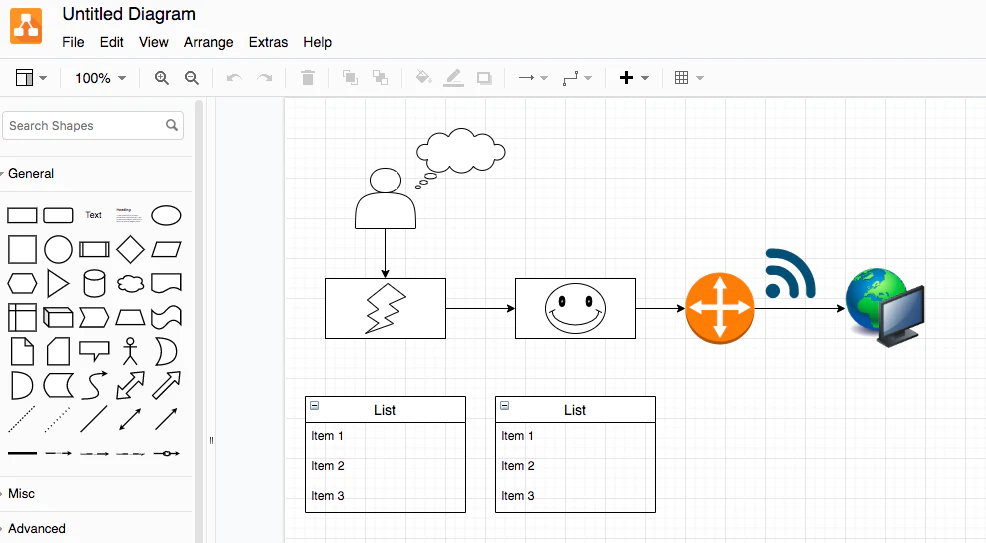The width and height of the screenshot is (986, 543).
Task: Click the zoom in magnifier
Action: (162, 78)
